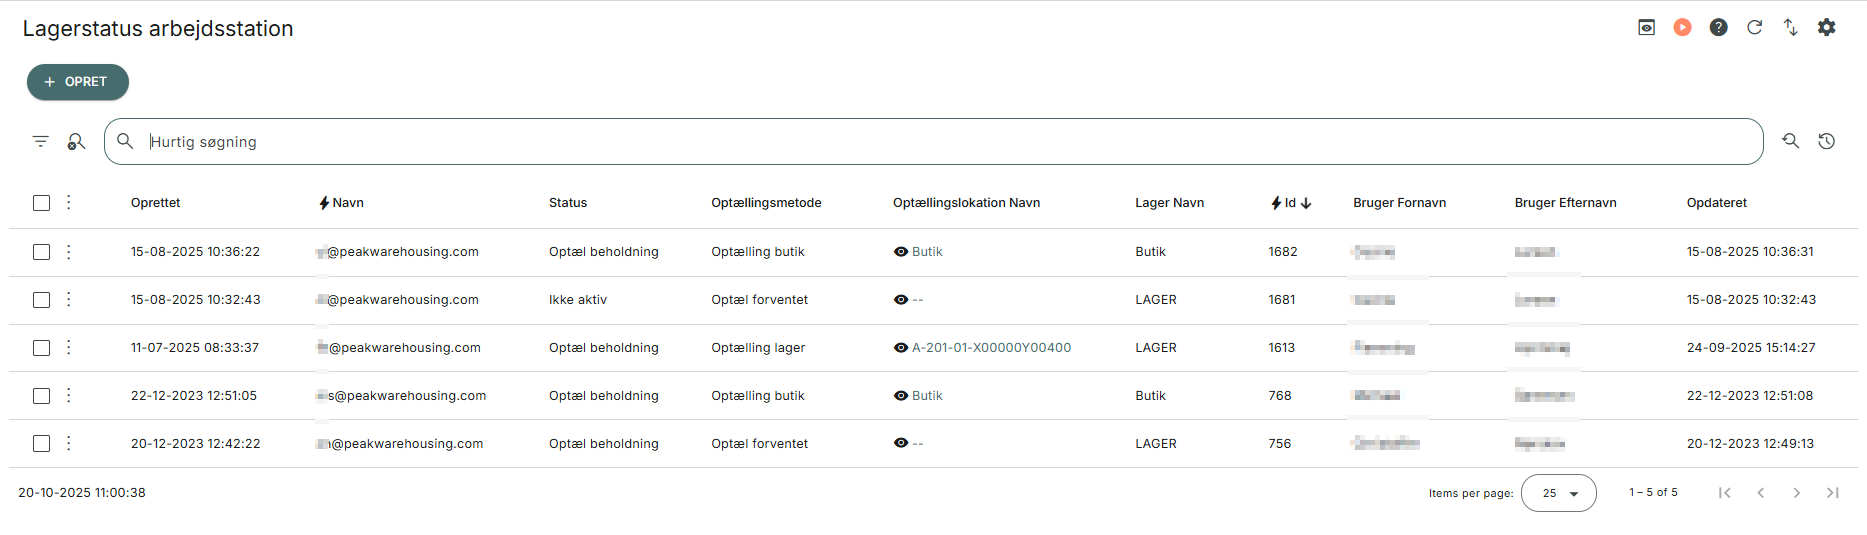Open the three-dot menu for row 756
Viewport: 1867px width, 535px height.
[x=68, y=444]
